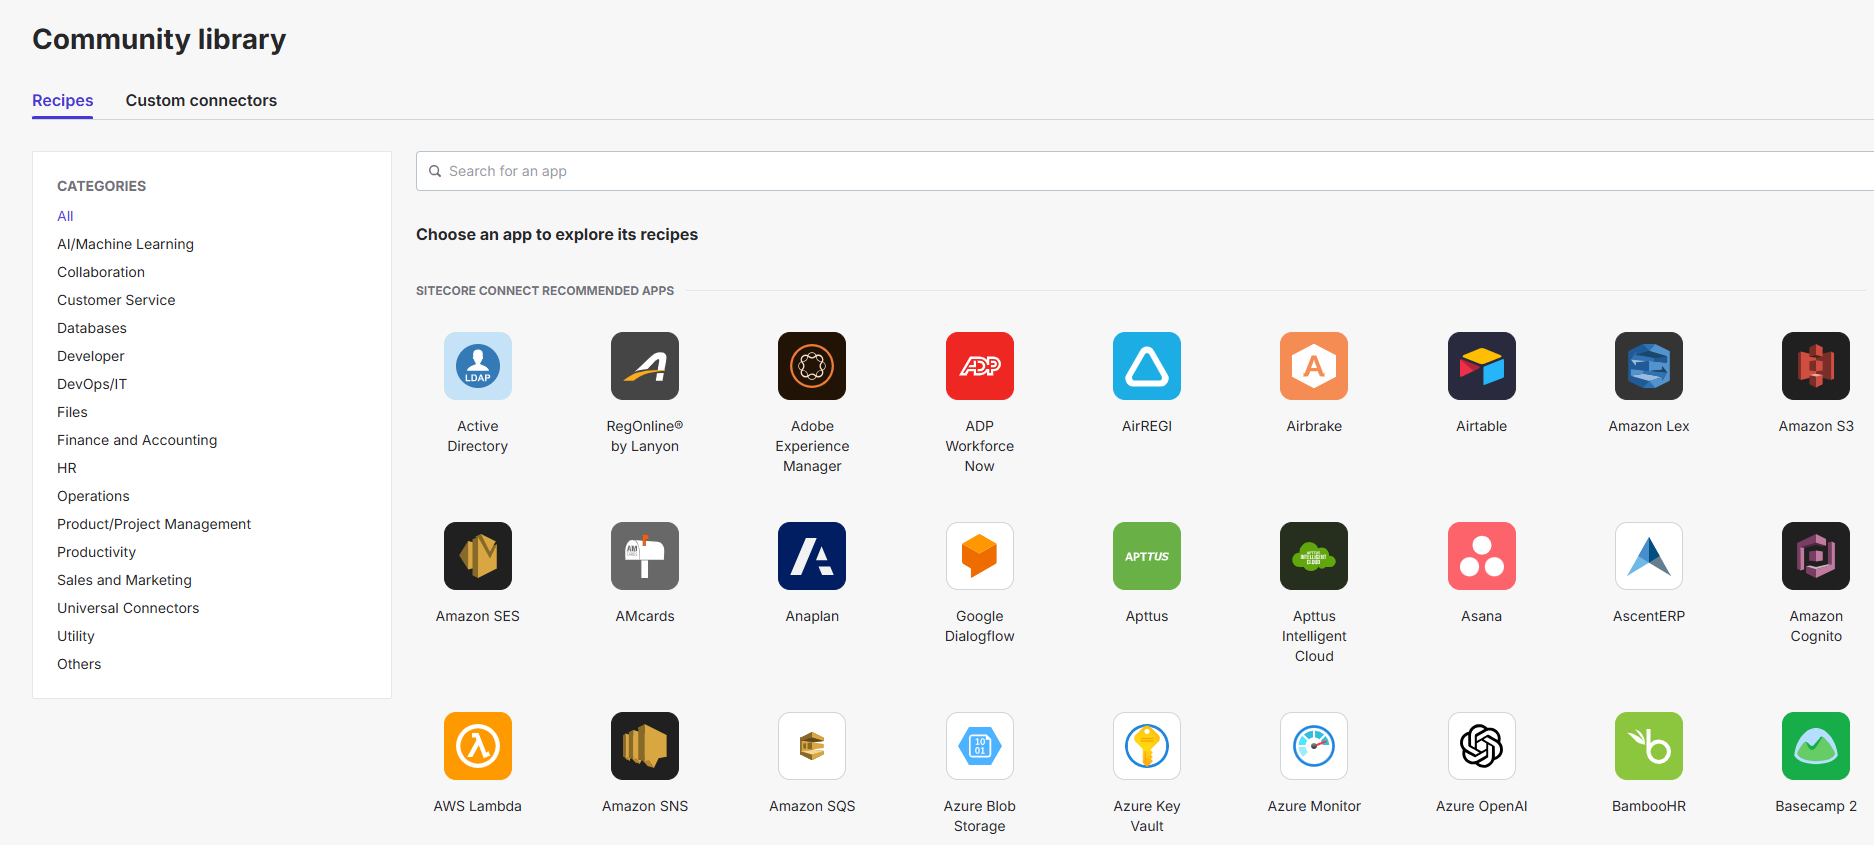Show the Finance and Accounting category
Image resolution: width=1874 pixels, height=845 pixels.
pyautogui.click(x=137, y=440)
